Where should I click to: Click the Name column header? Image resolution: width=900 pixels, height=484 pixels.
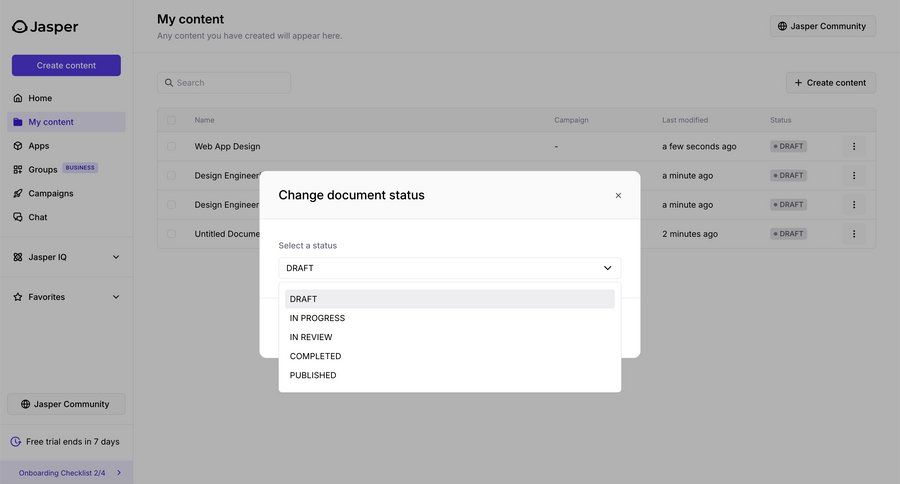click(x=204, y=120)
